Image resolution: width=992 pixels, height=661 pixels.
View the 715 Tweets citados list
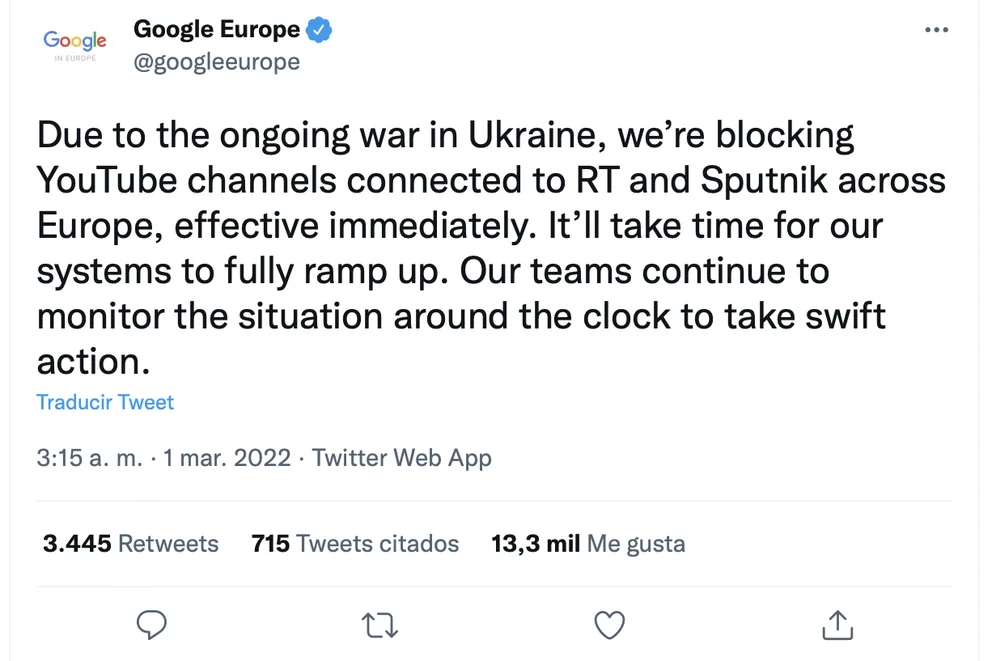coord(355,544)
